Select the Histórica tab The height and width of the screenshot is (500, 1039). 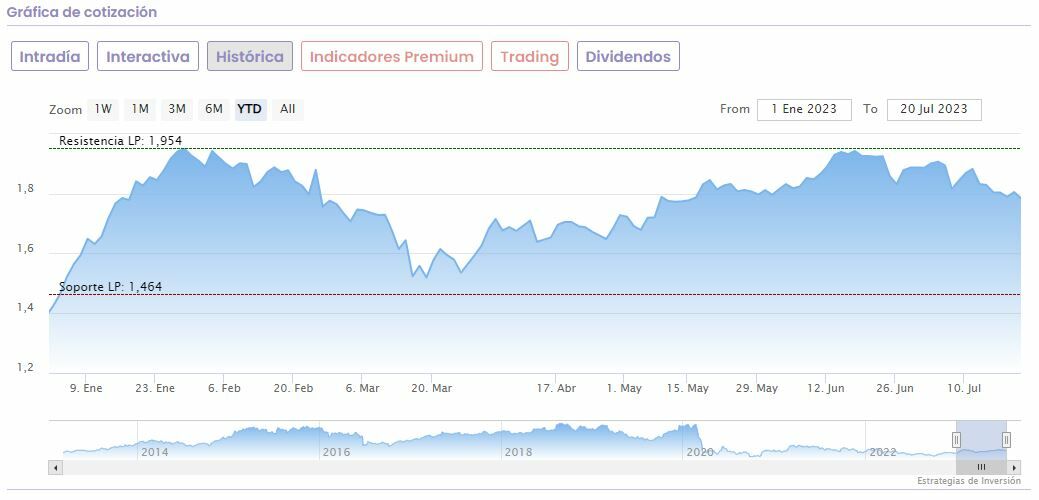(x=250, y=57)
